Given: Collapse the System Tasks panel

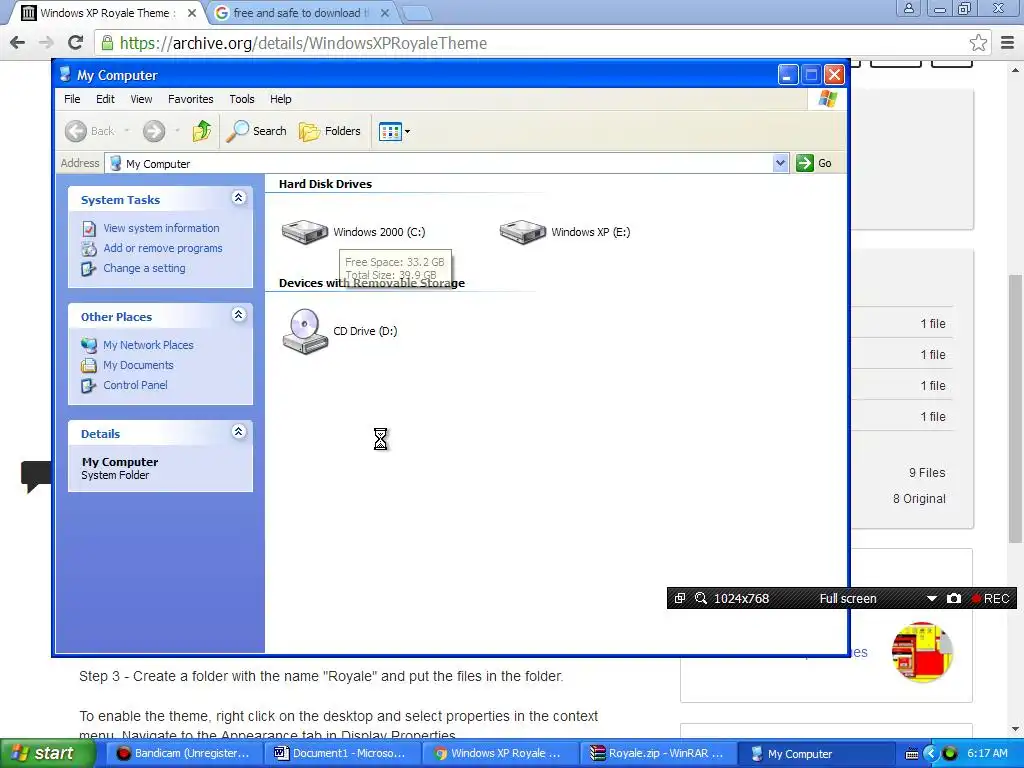Looking at the screenshot, I should (x=238, y=198).
